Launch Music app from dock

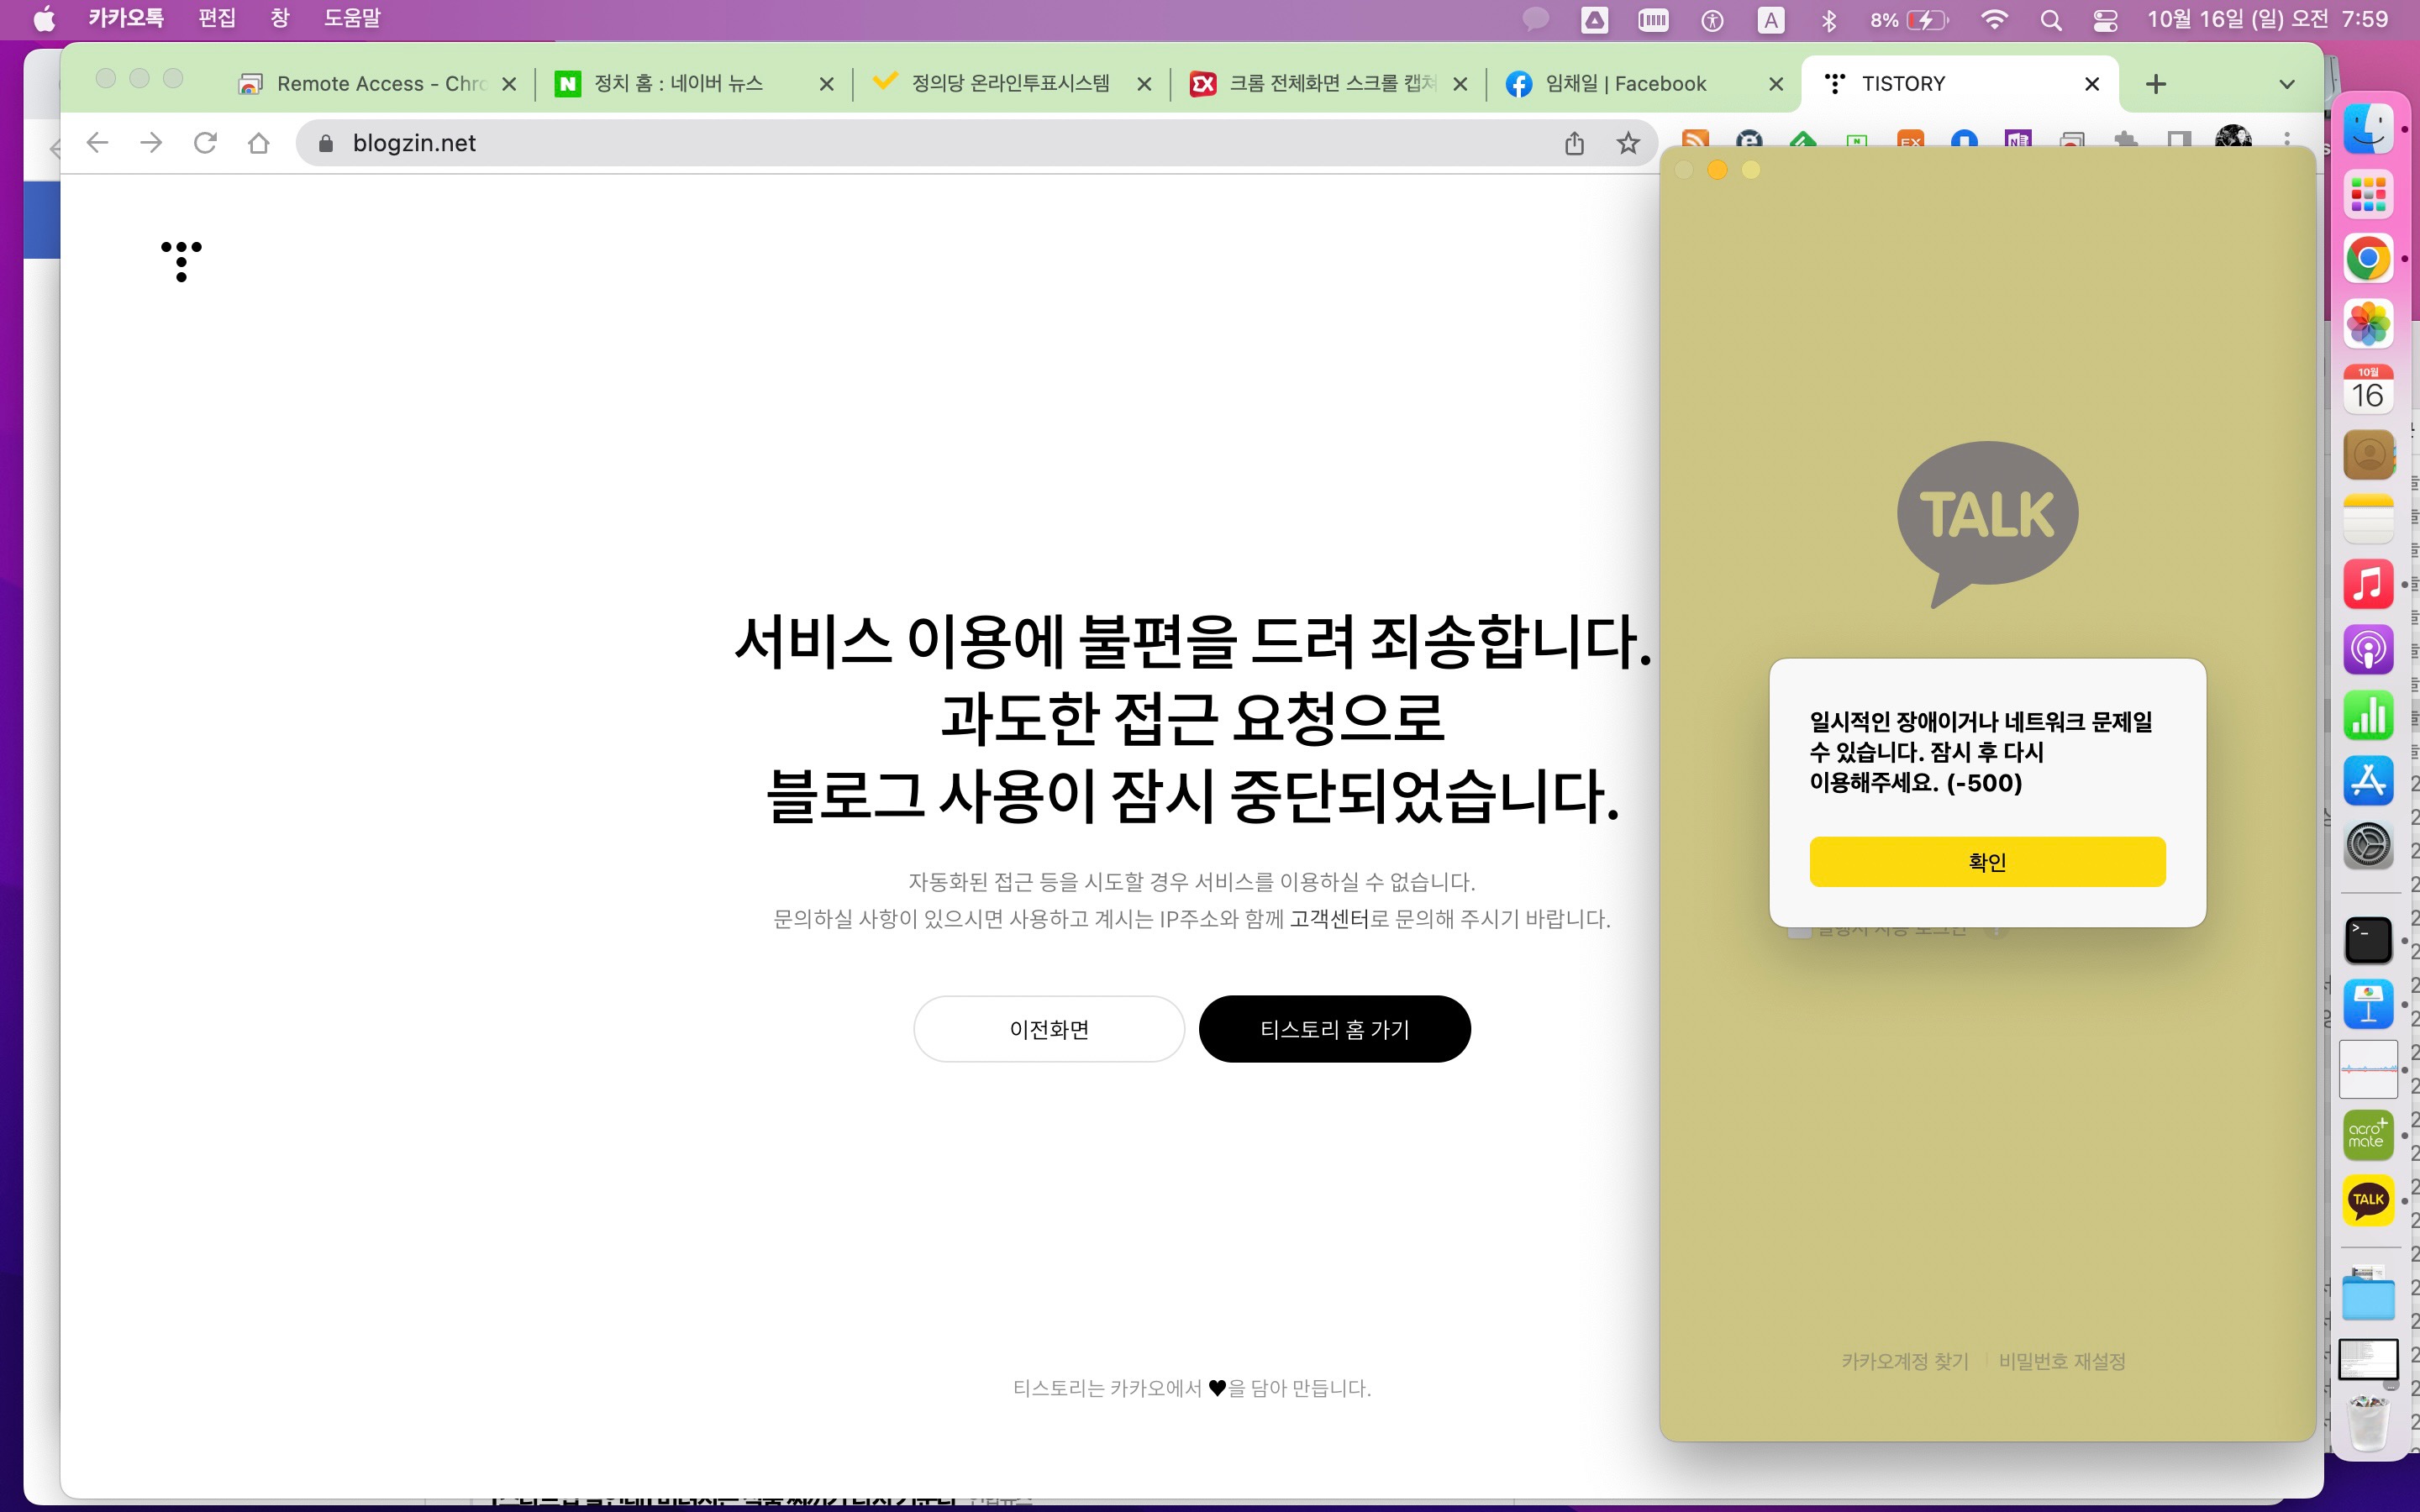[x=2367, y=584]
